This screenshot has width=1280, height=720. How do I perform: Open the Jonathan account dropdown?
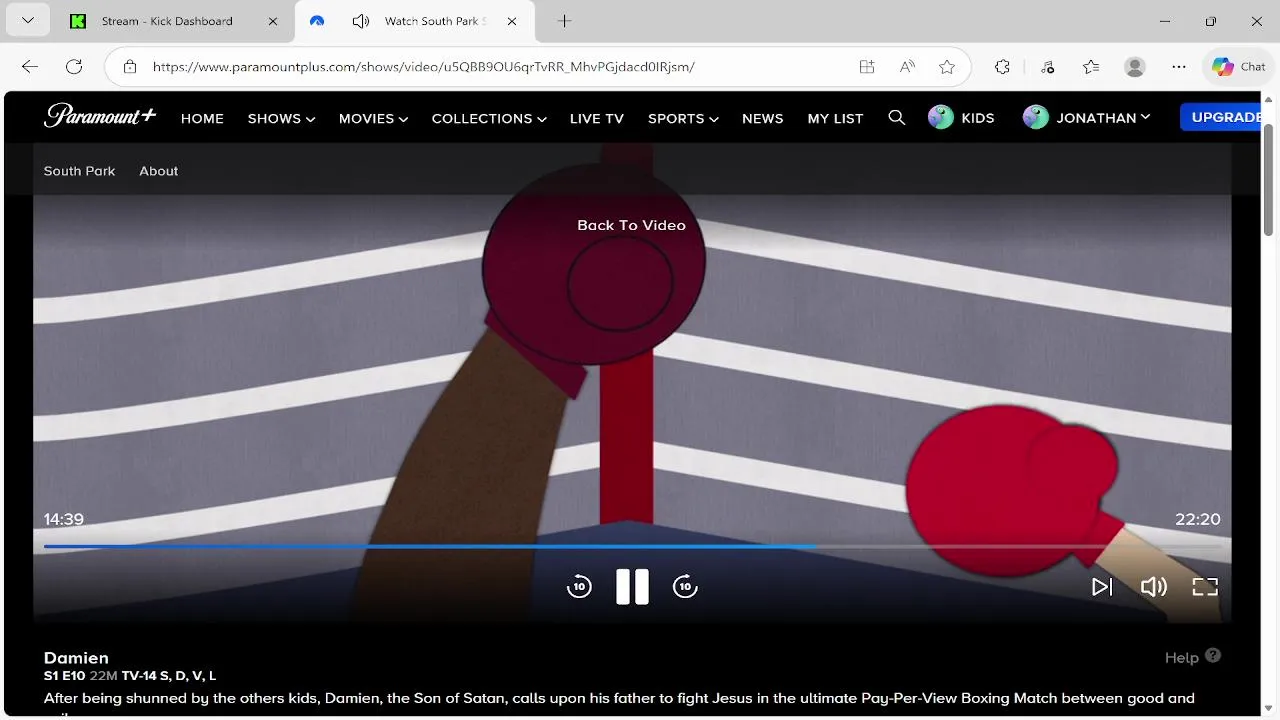coord(1103,118)
